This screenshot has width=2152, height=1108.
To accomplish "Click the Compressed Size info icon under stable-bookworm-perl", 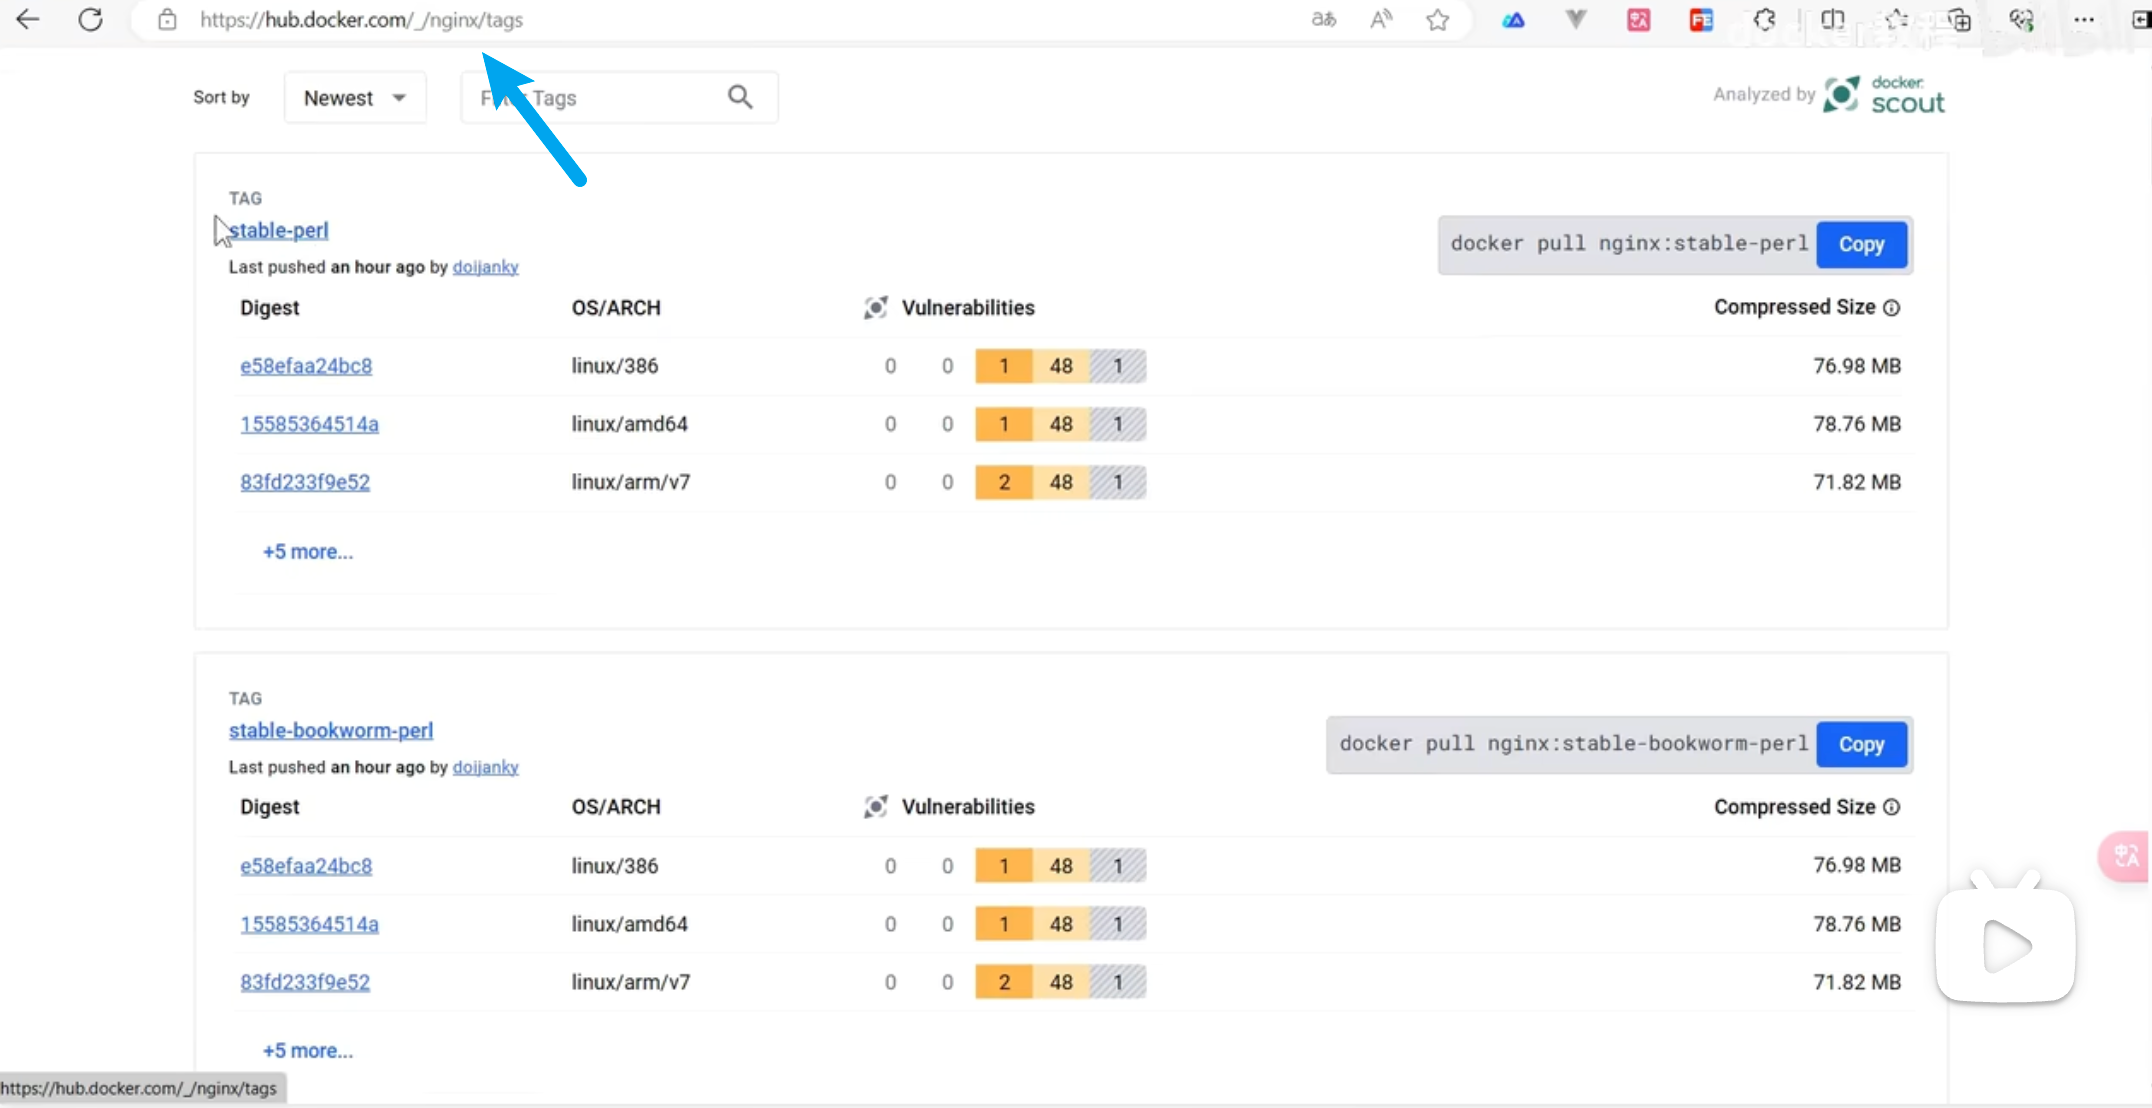I will pos(1892,807).
